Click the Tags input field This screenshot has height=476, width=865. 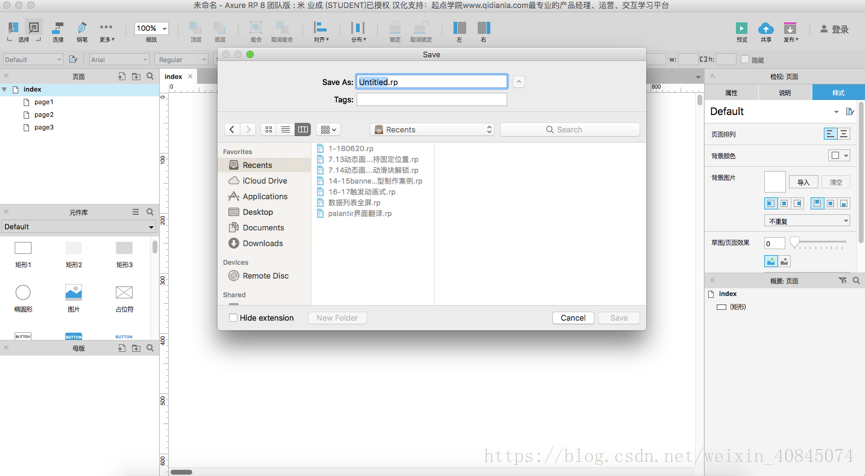(x=431, y=99)
